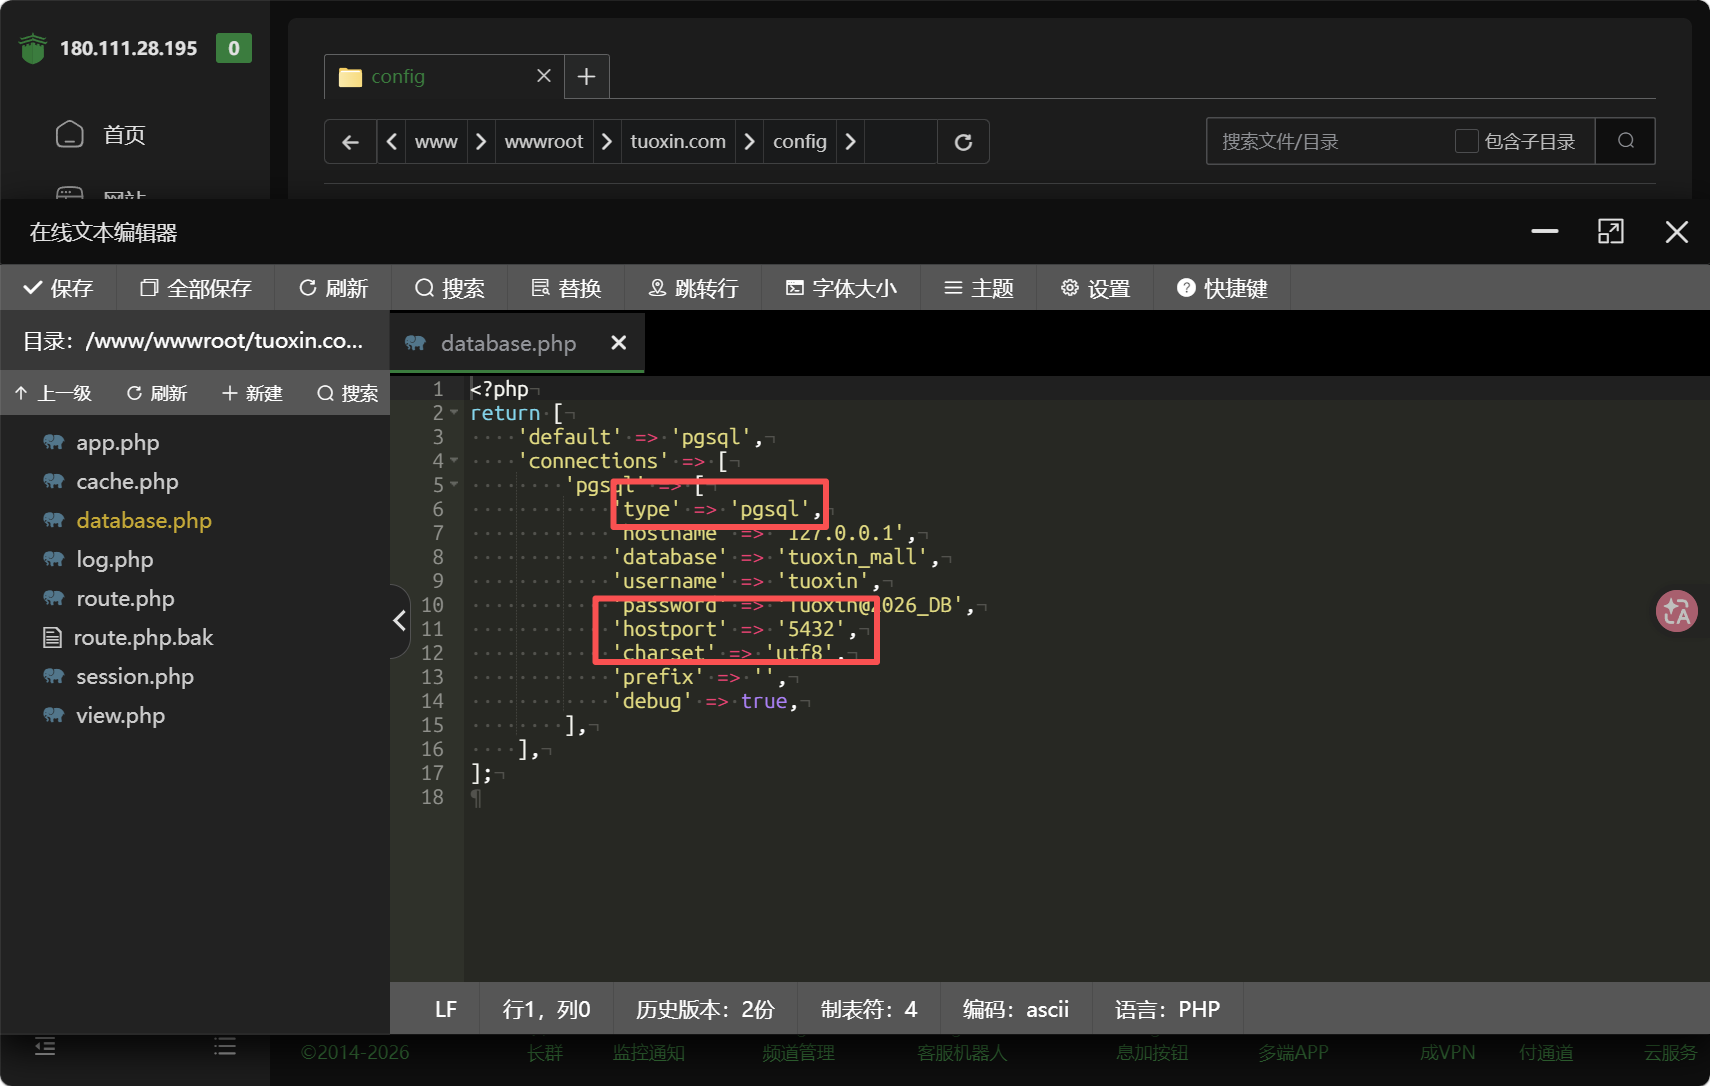Image resolution: width=1710 pixels, height=1086 pixels.
Task: Toggle the 包含子目录 checkbox
Action: [x=1466, y=141]
